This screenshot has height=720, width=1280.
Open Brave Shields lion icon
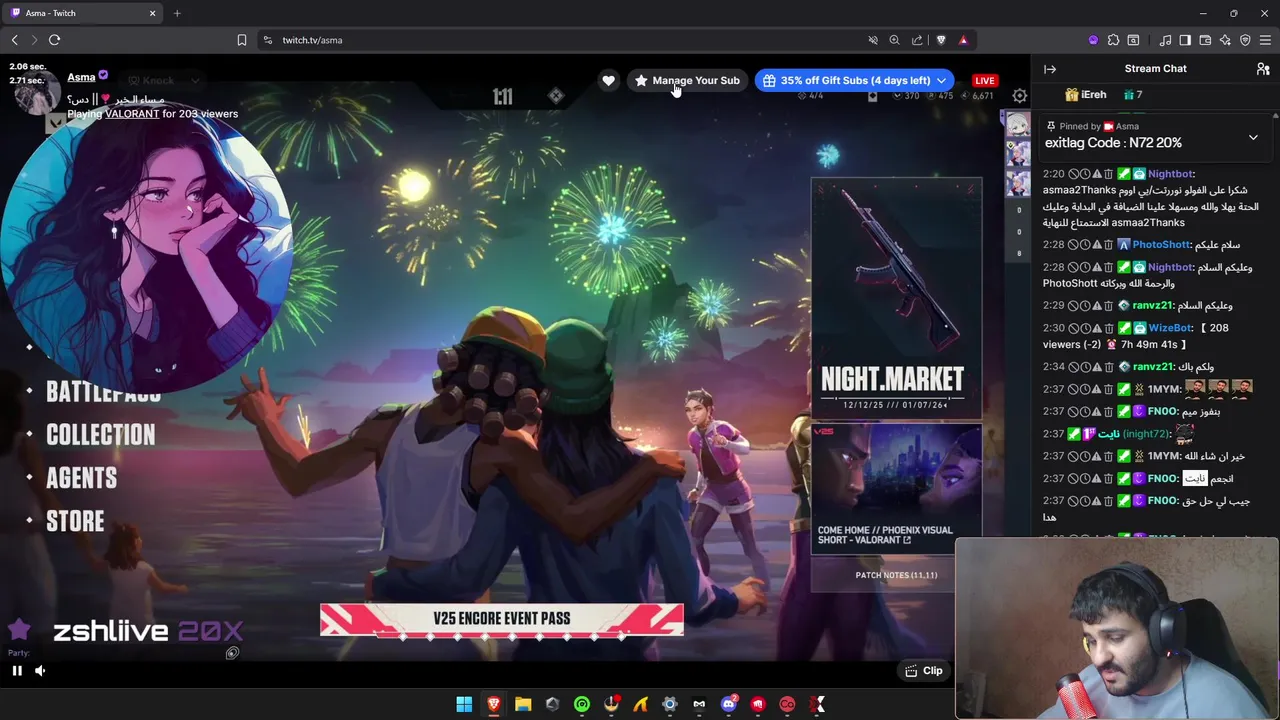pos(940,40)
